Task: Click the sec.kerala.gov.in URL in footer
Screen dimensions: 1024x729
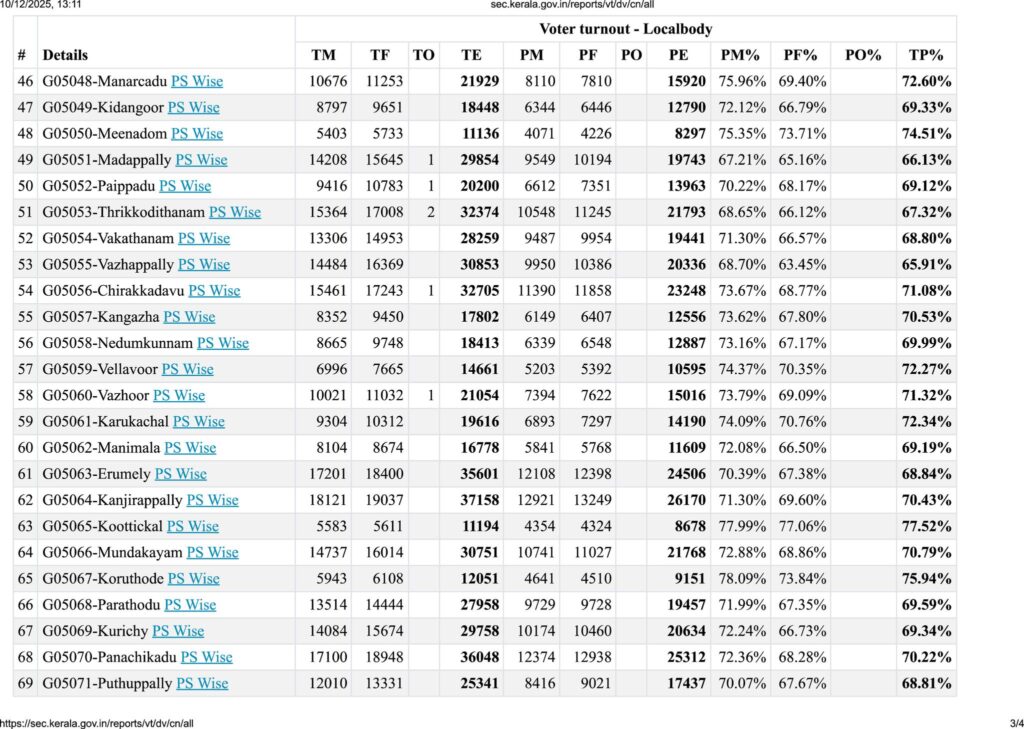Action: (x=98, y=722)
